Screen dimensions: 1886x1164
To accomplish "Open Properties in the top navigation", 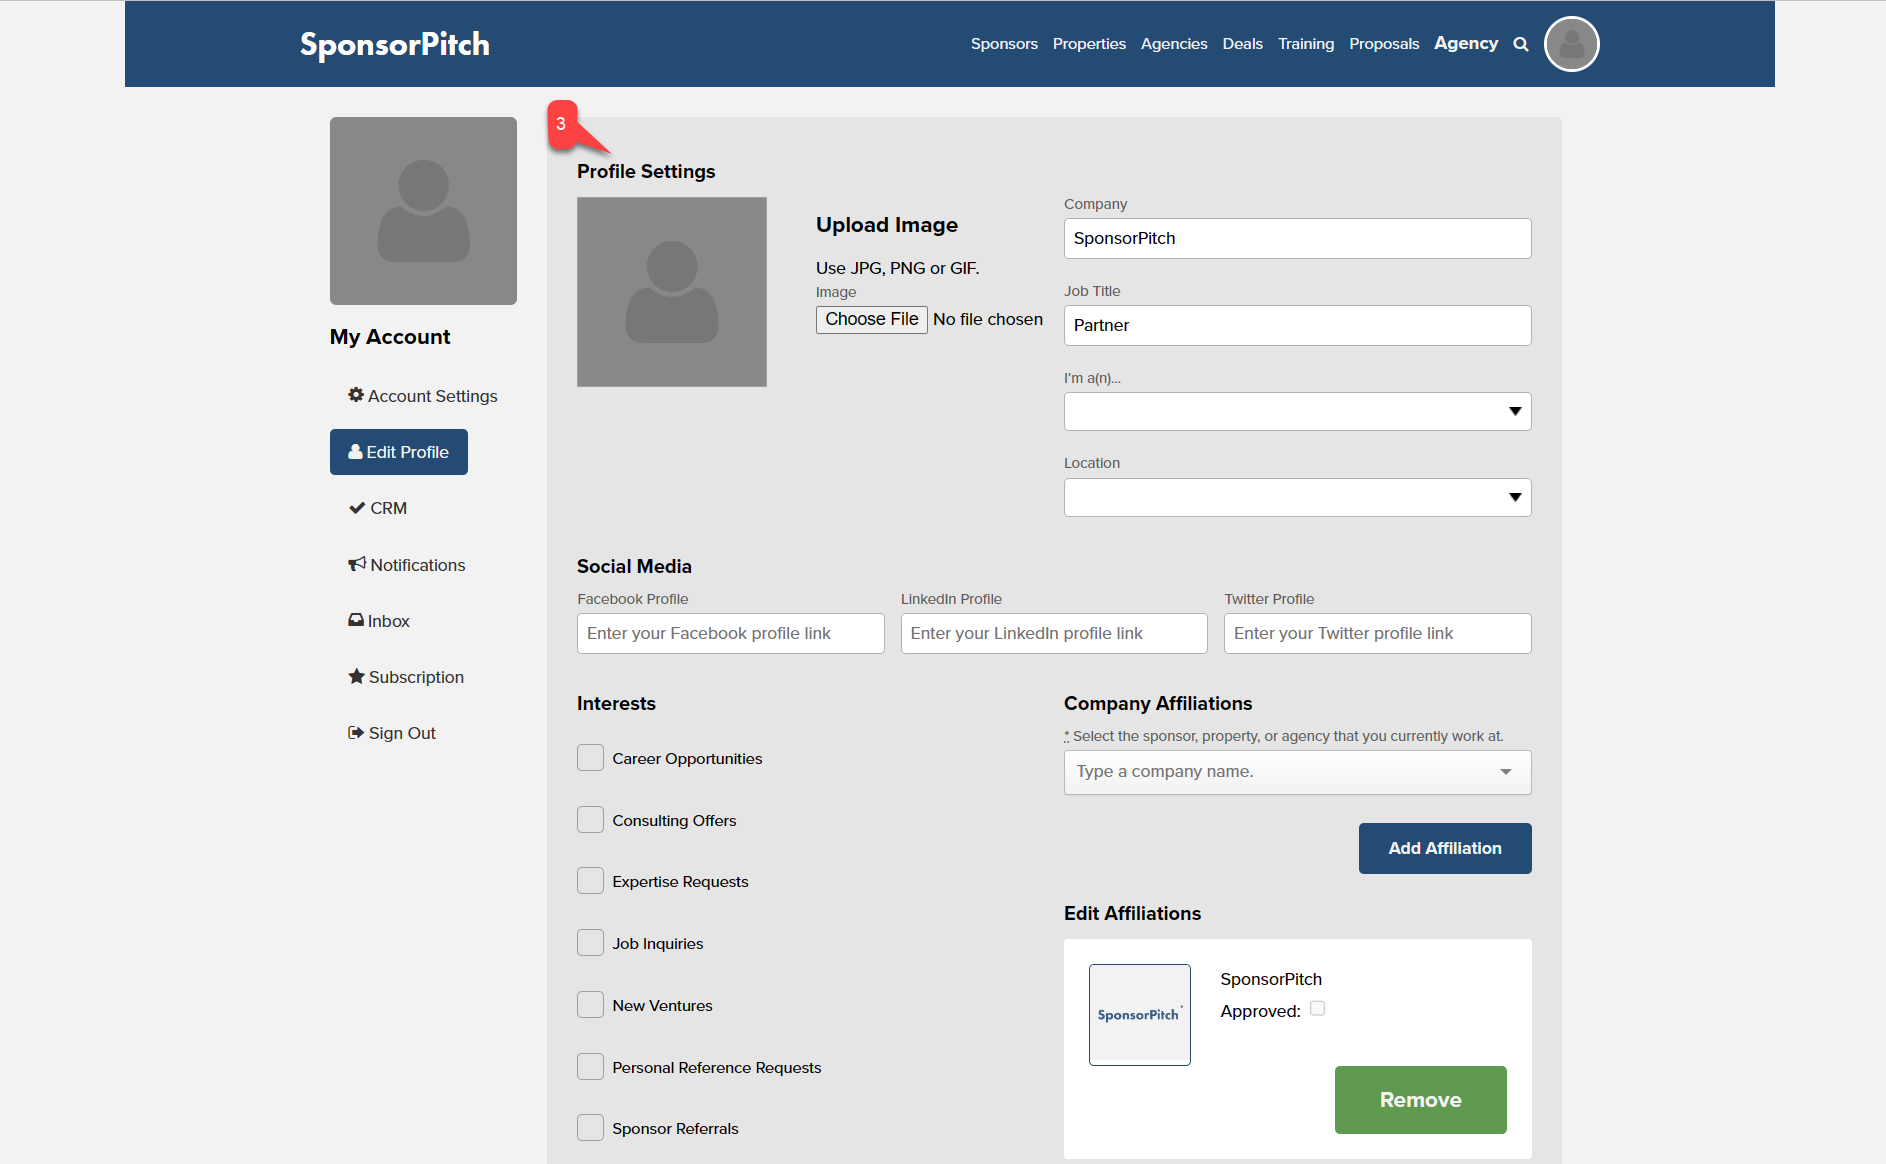I will [x=1089, y=44].
